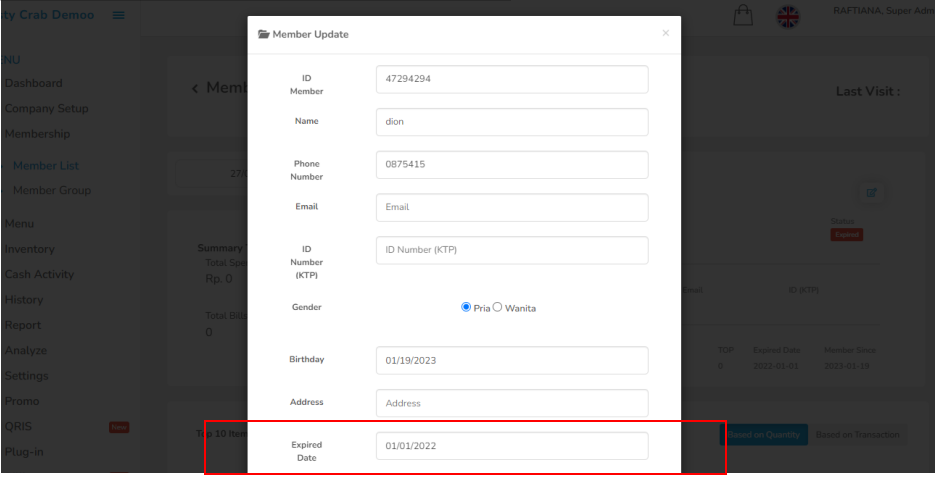Image resolution: width=943 pixels, height=484 pixels.
Task: Click the ID Member field
Action: [512, 79]
